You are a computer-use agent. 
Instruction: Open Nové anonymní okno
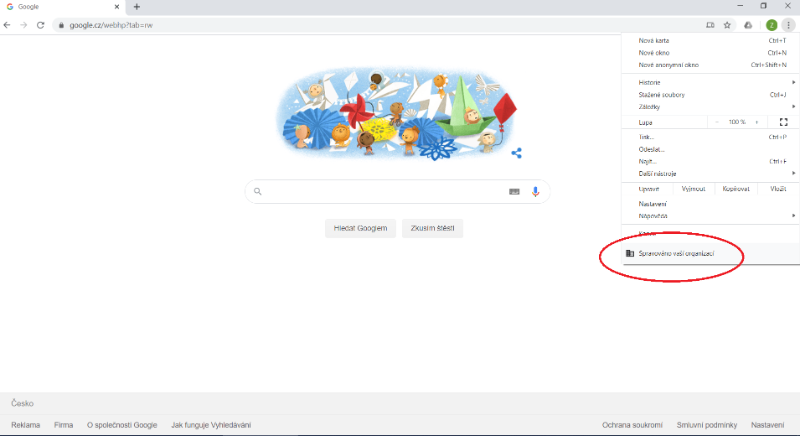[x=710, y=65]
